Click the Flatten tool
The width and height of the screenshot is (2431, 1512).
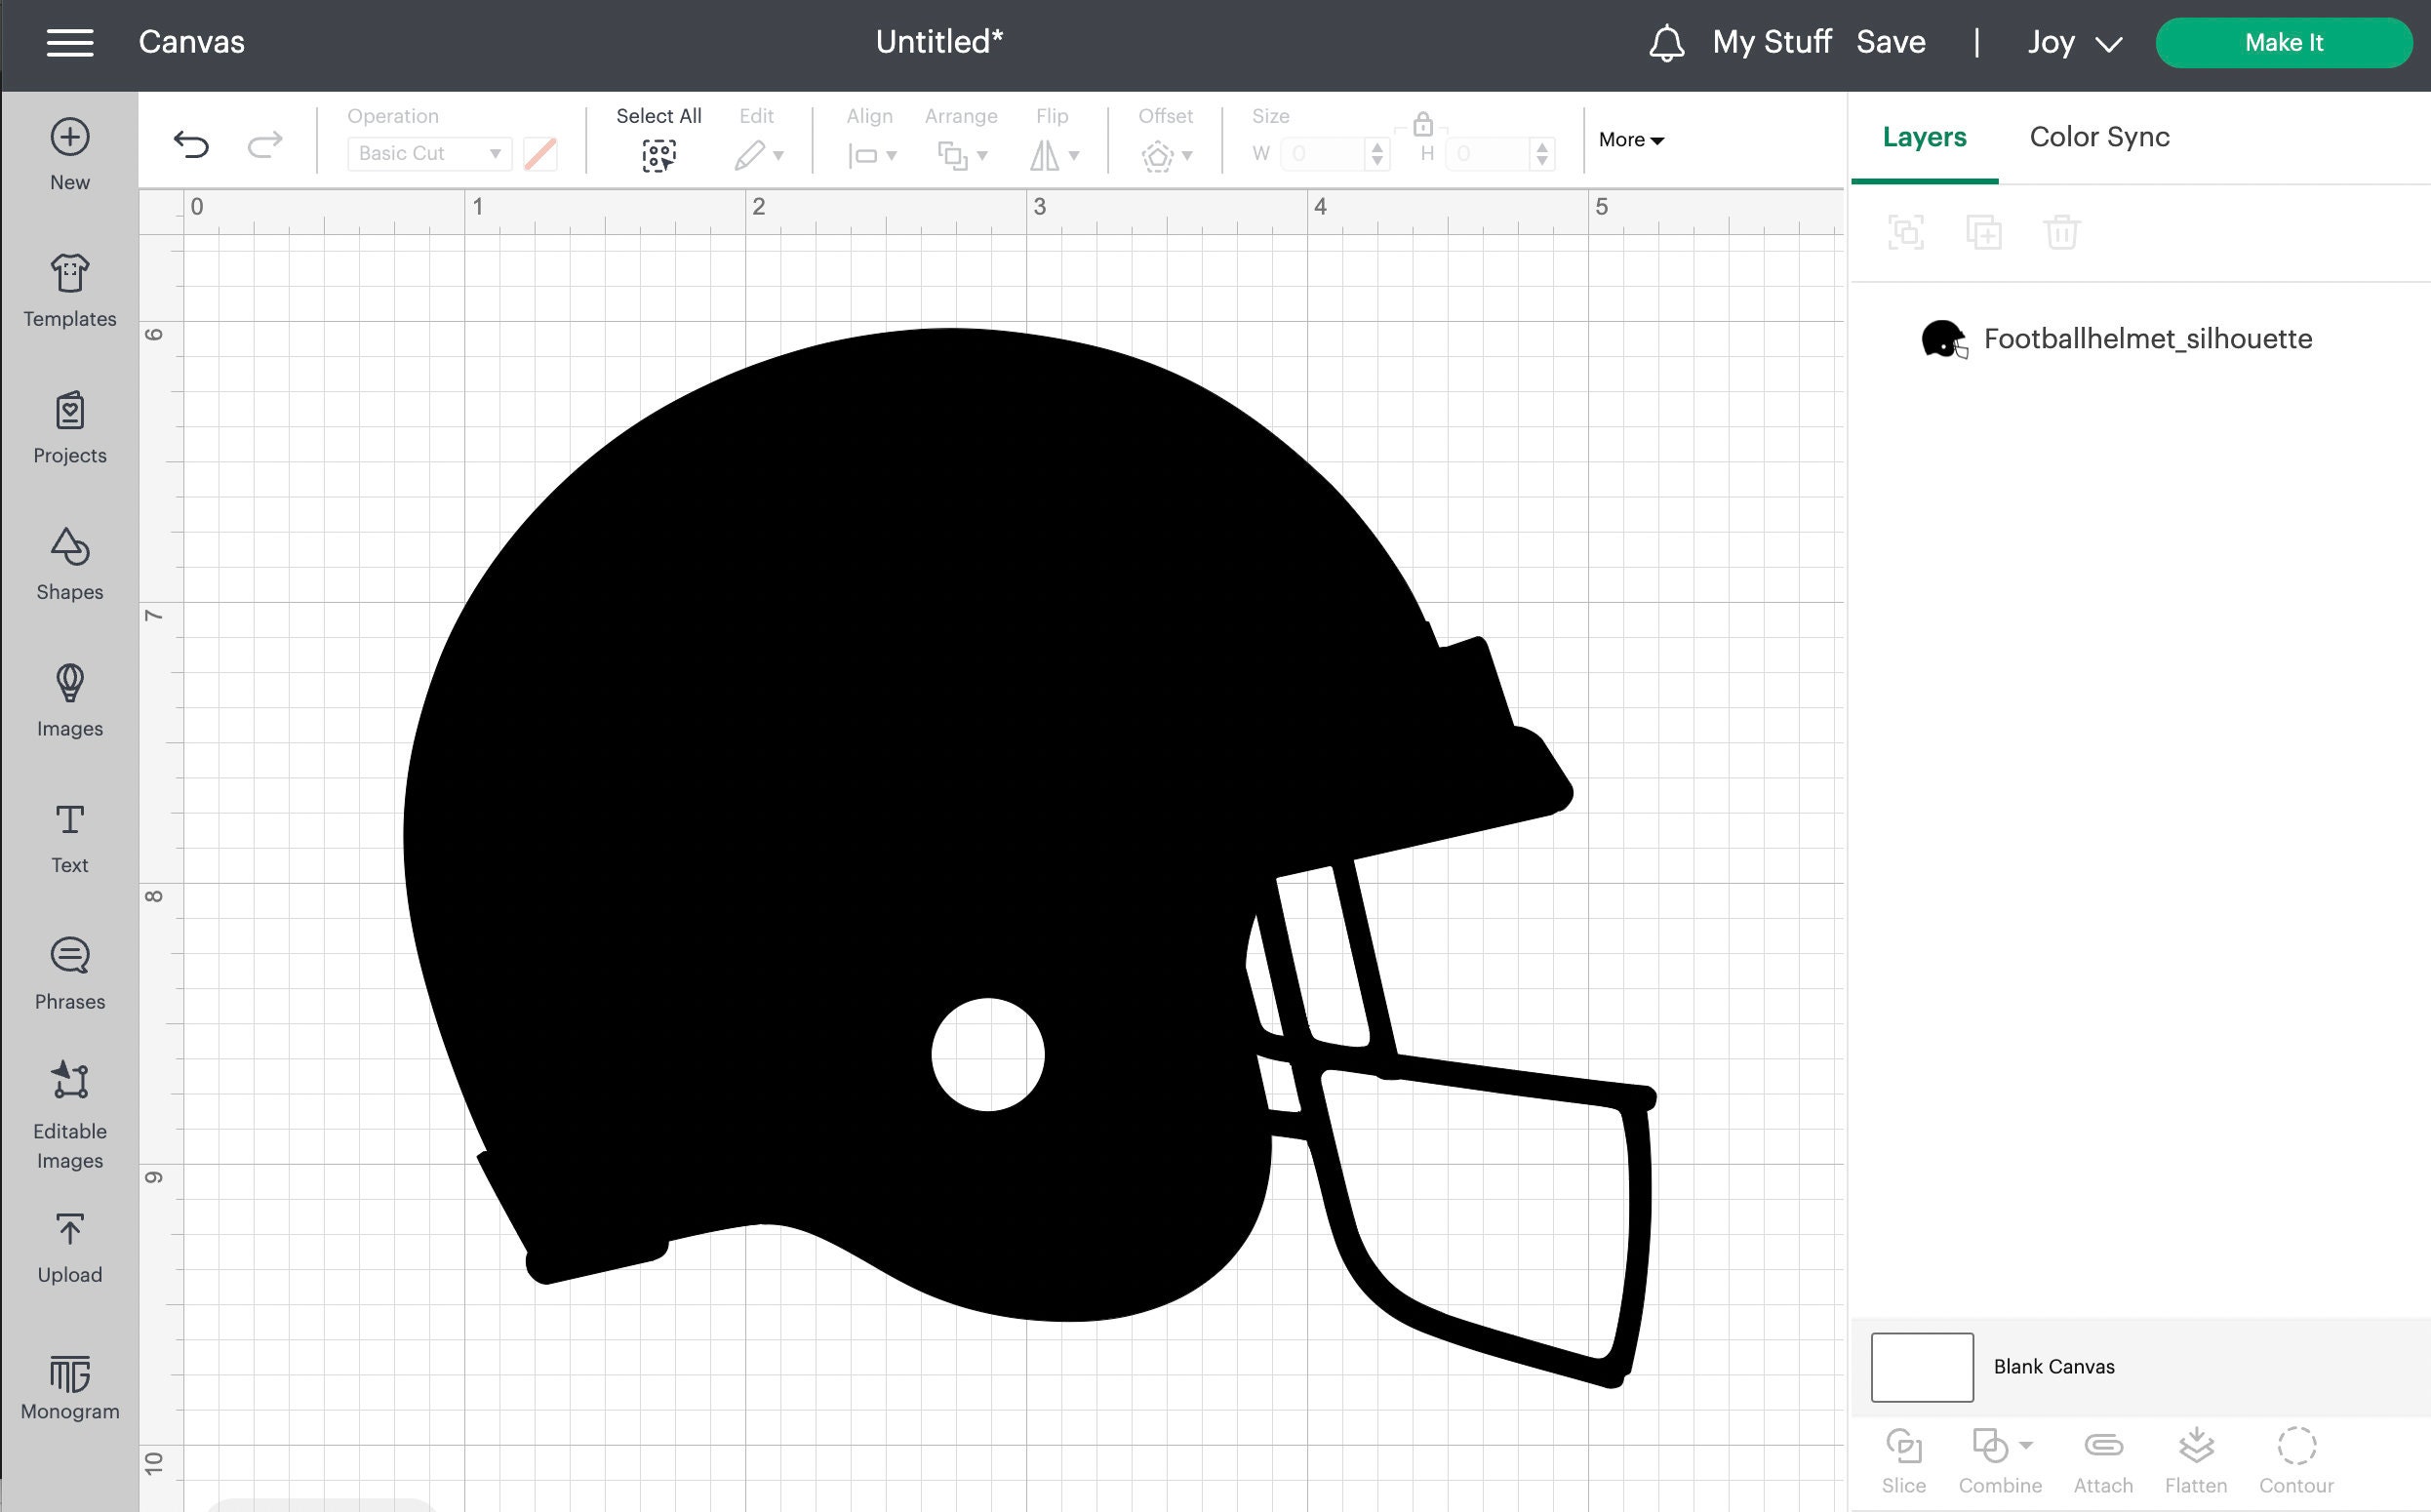pos(2196,1460)
